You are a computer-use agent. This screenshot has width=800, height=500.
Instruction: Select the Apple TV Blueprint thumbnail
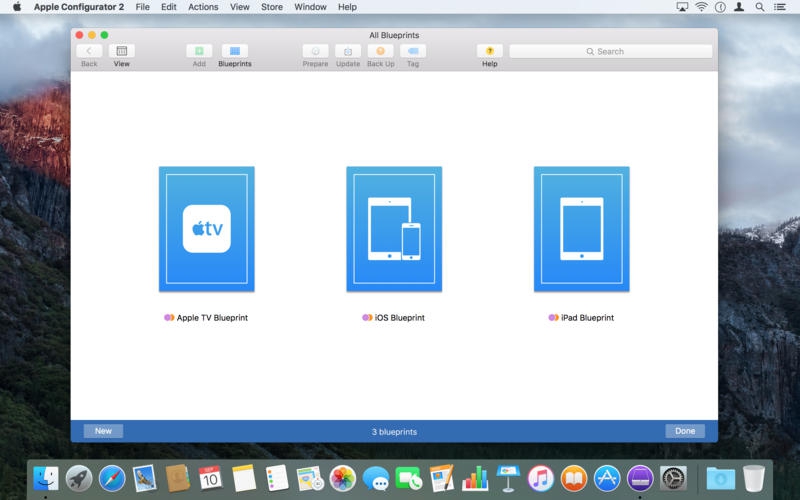pos(207,229)
